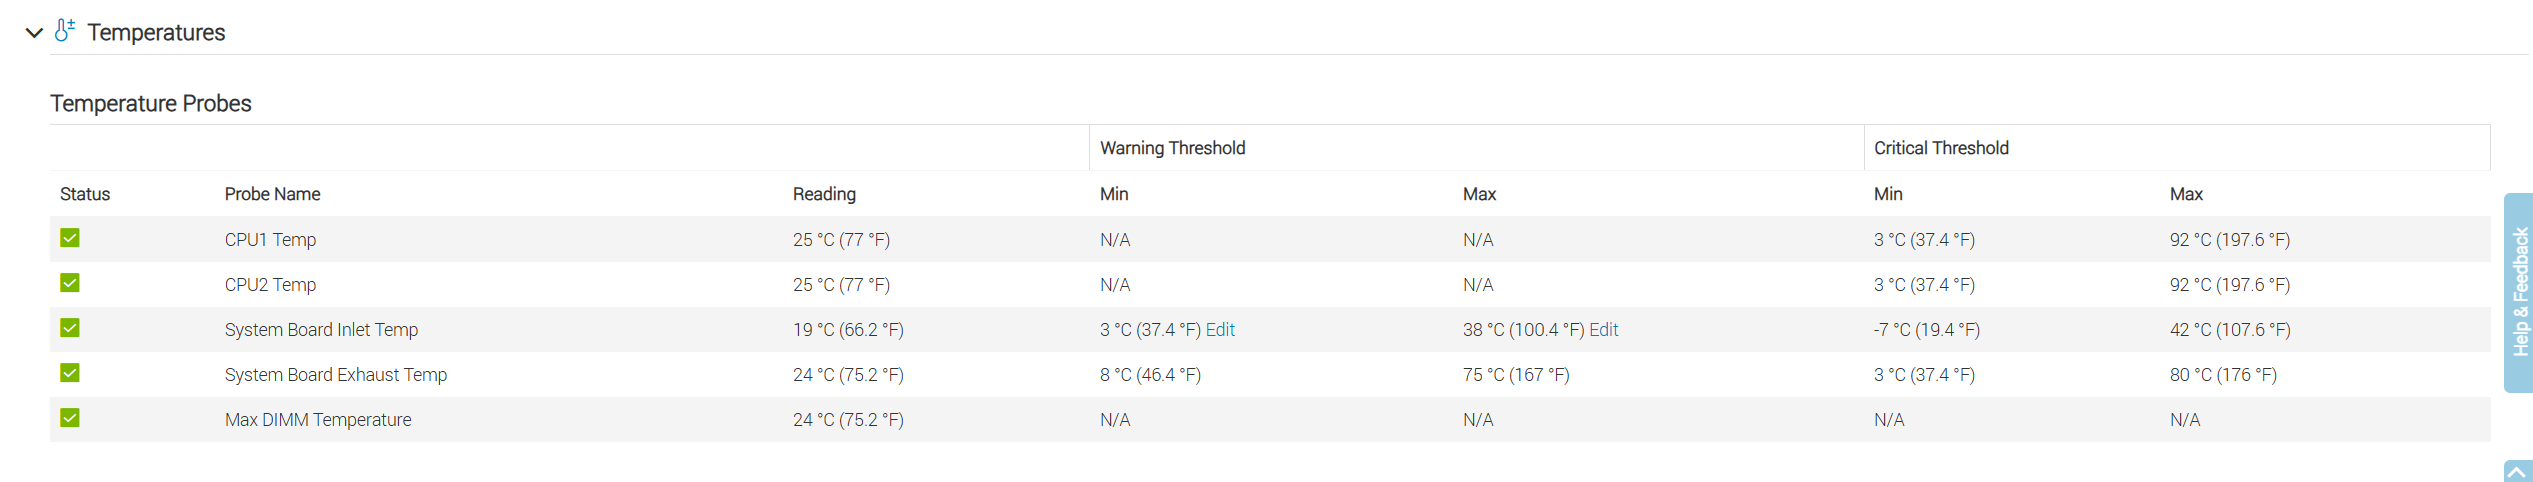The image size is (2533, 482).
Task: Edit the Inlet Temp warning maximum threshold
Action: pyautogui.click(x=1603, y=330)
